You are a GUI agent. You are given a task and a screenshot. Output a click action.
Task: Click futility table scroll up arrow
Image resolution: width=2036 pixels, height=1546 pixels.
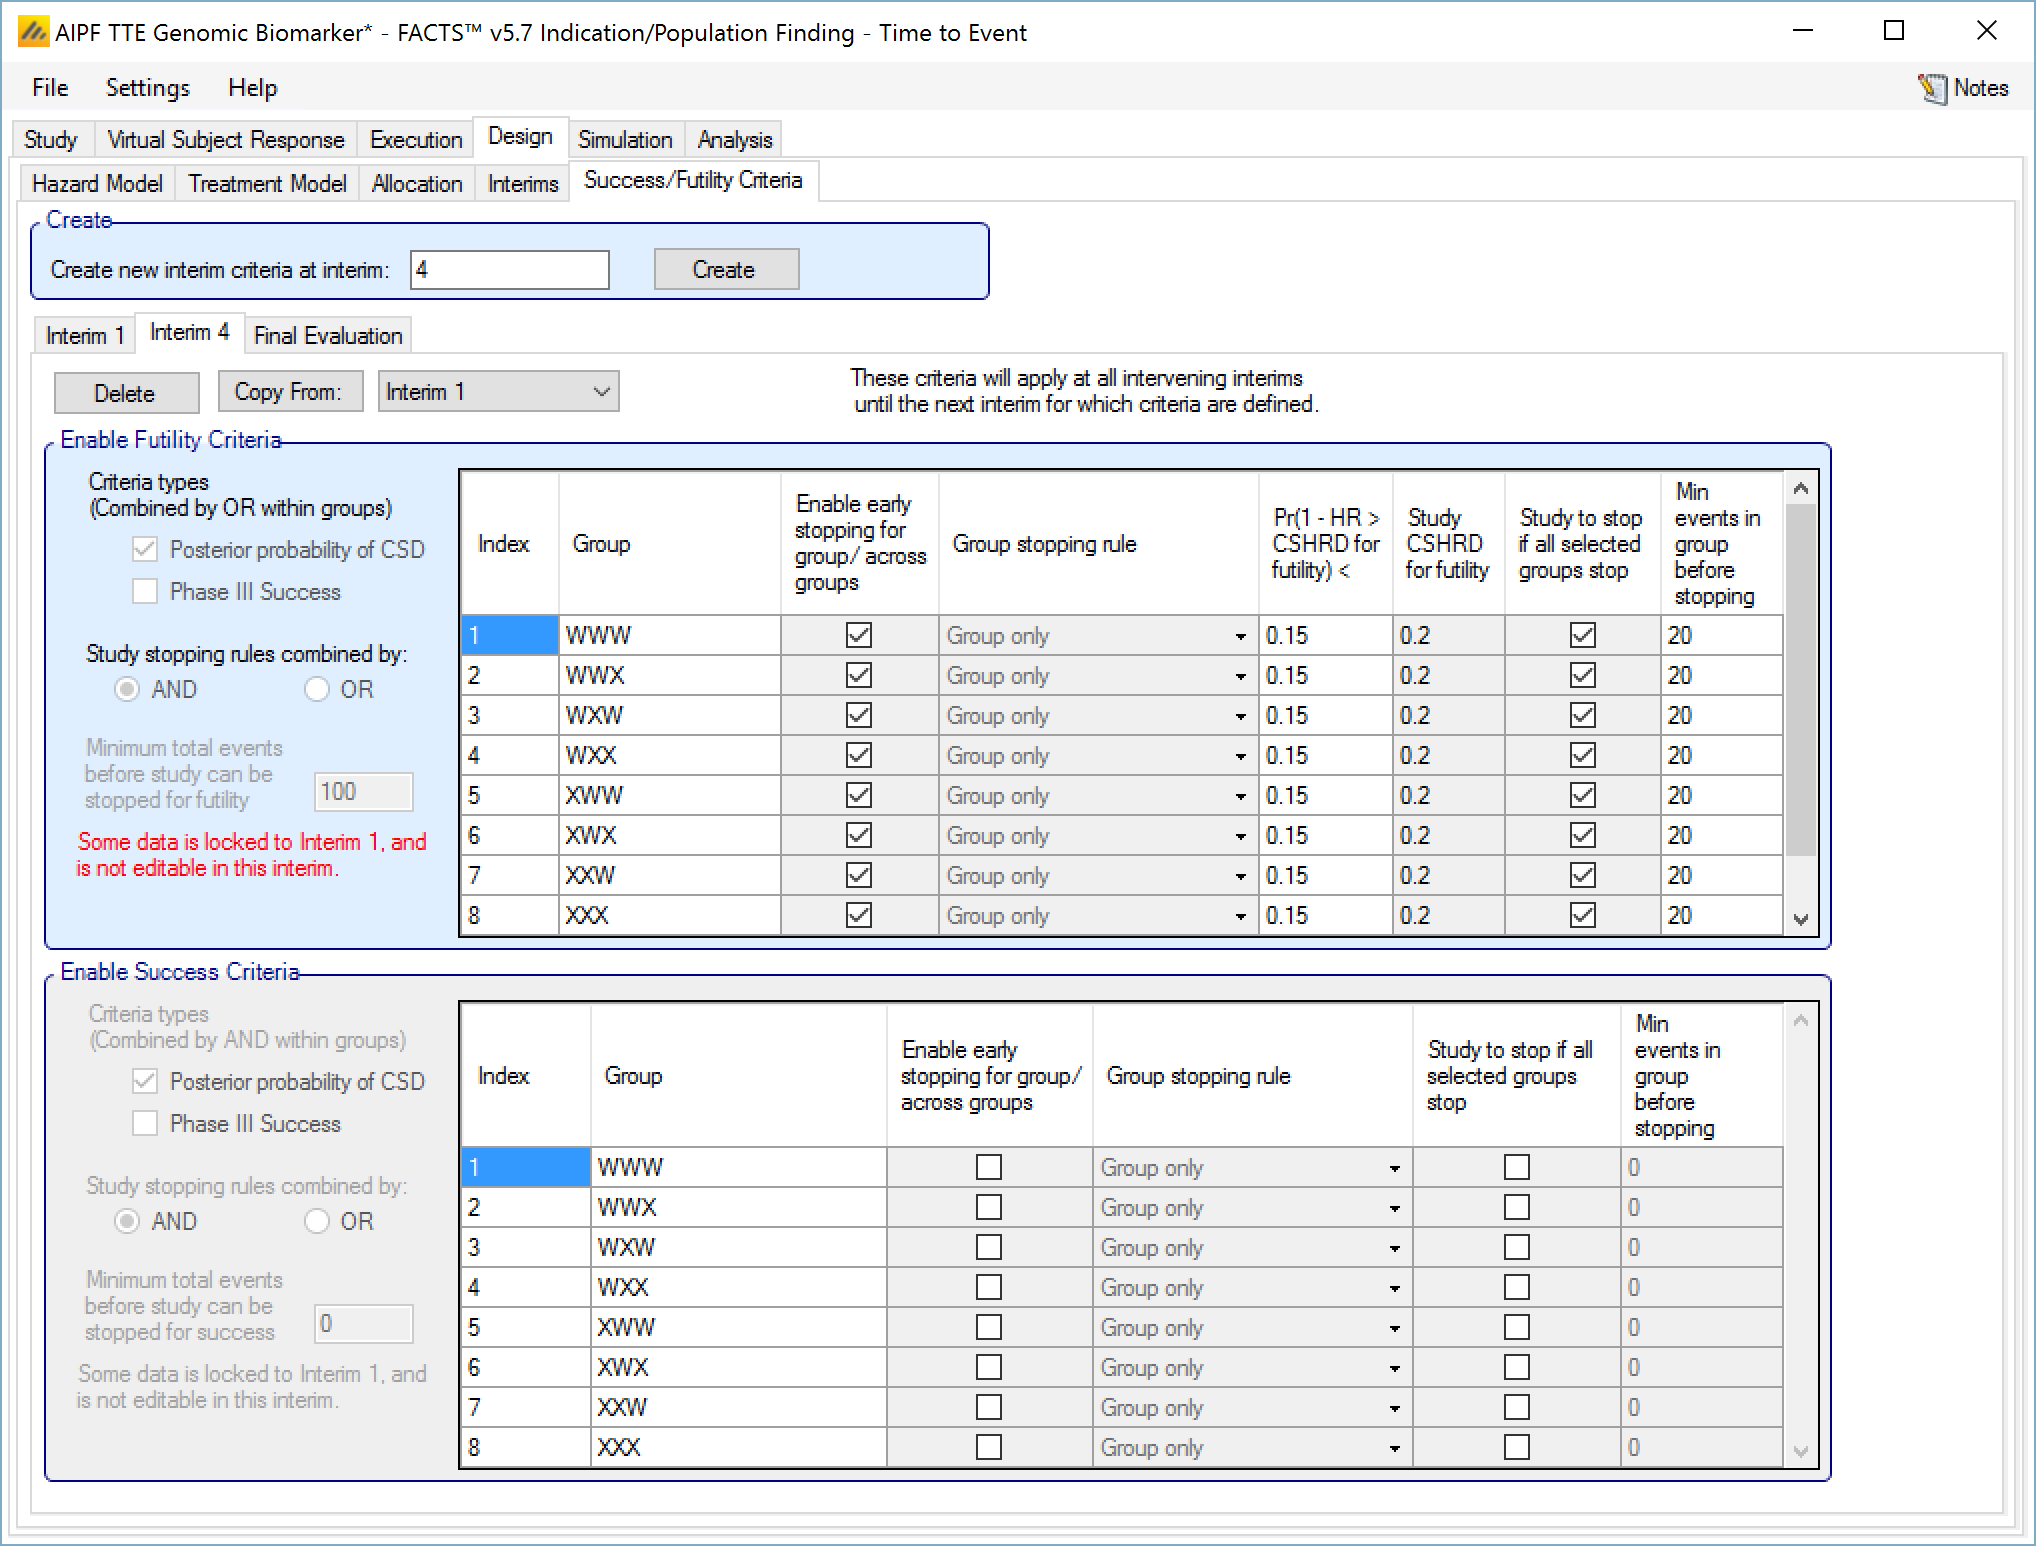click(x=1801, y=489)
